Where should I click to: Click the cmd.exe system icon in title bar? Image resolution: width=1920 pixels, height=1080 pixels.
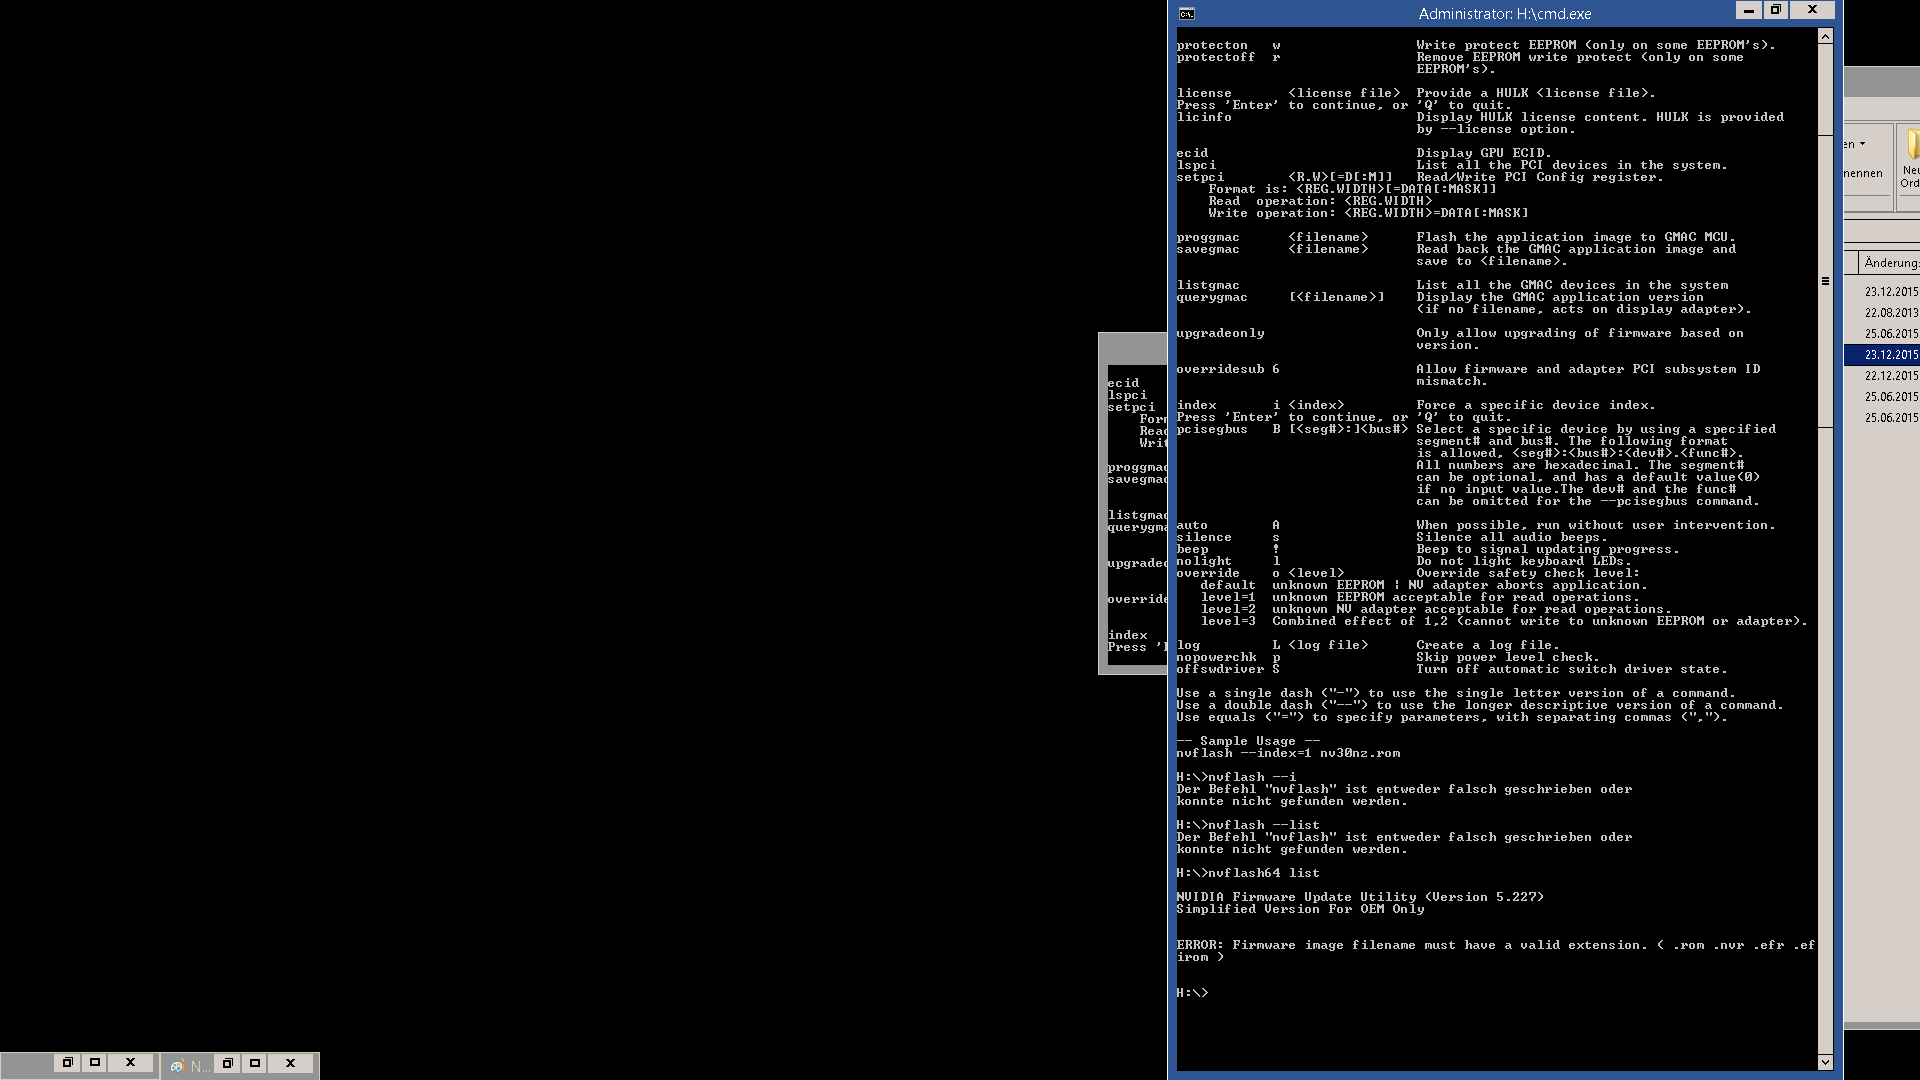[x=1186, y=13]
